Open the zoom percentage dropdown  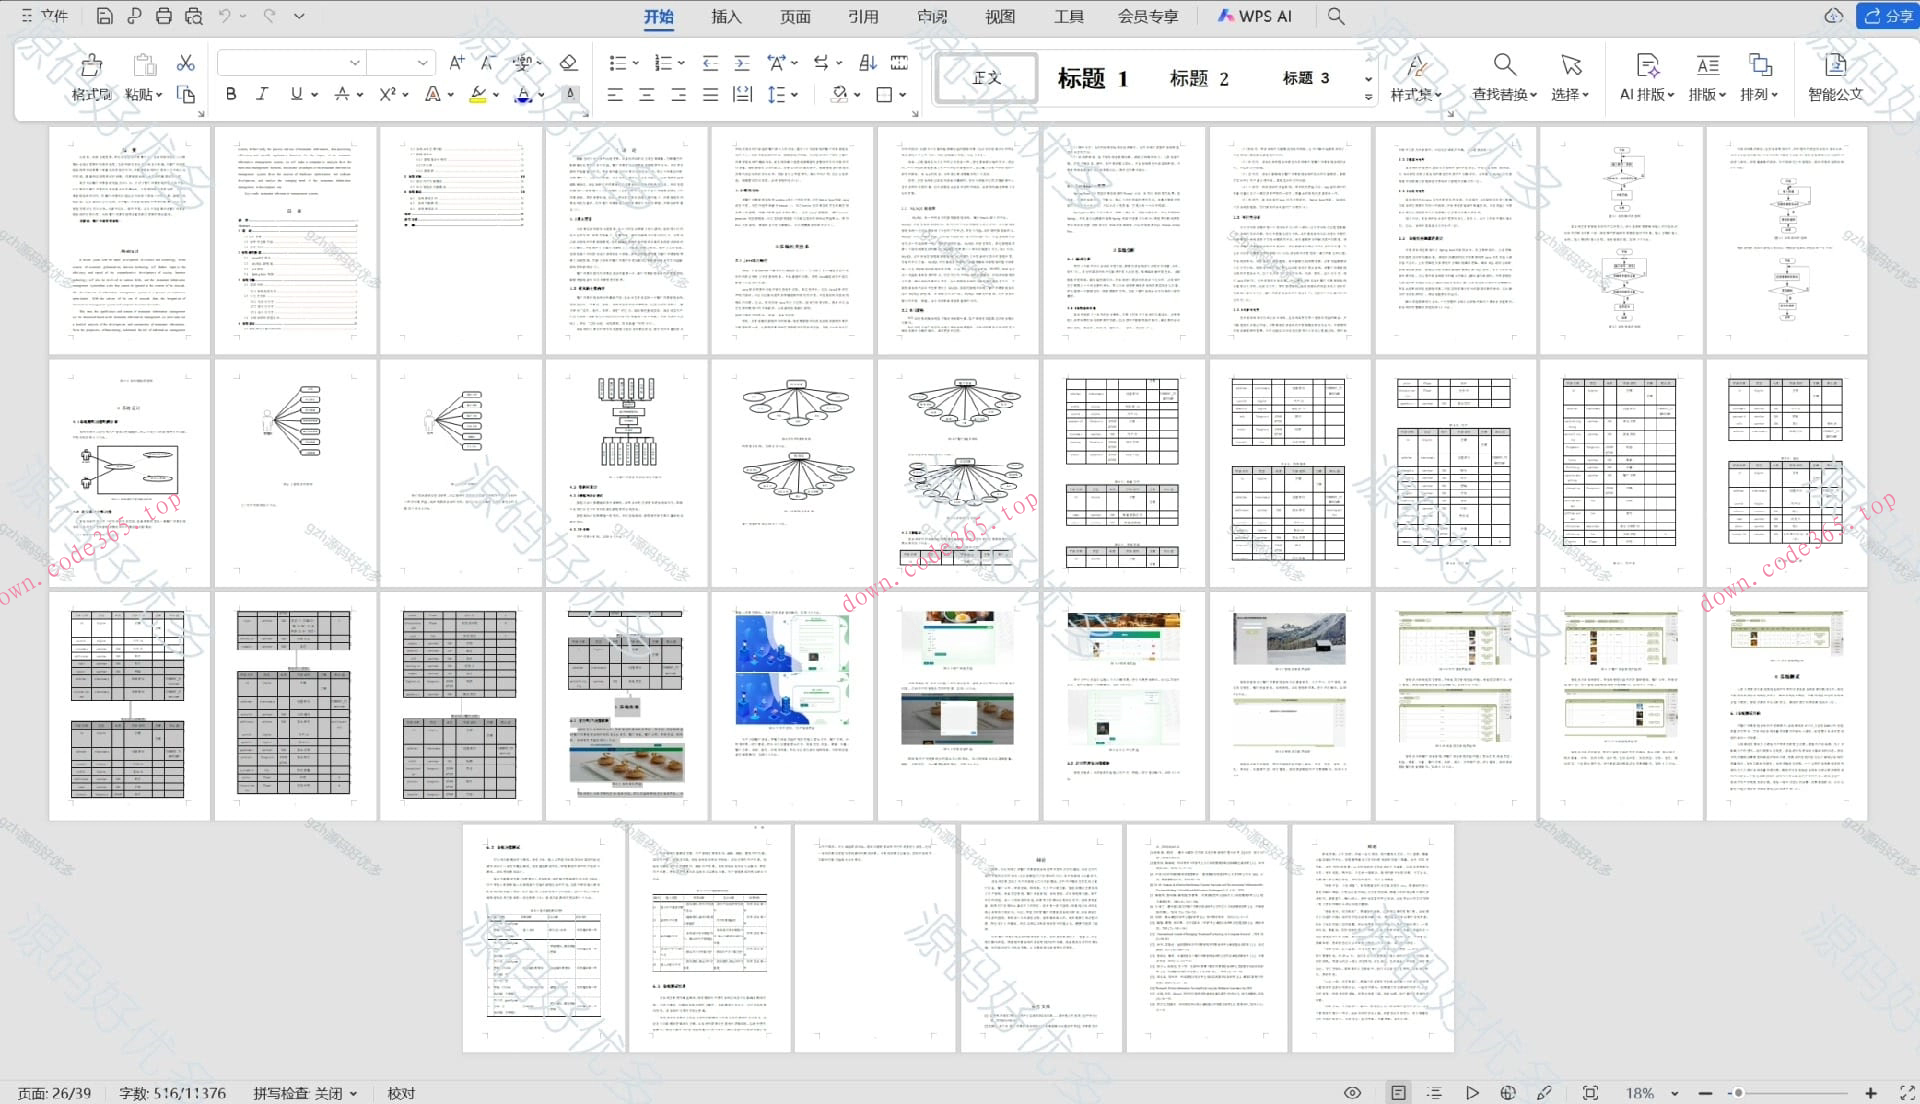coord(1675,1093)
